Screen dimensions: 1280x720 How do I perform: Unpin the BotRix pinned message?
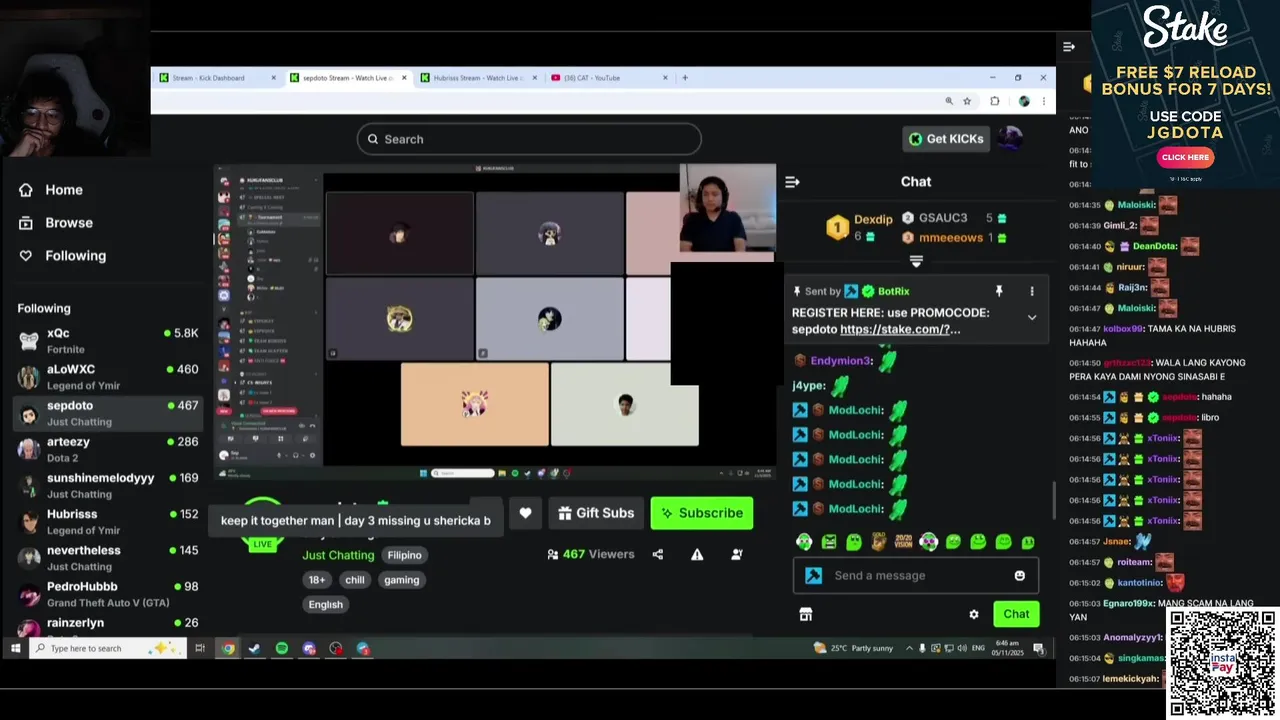pyautogui.click(x=998, y=291)
